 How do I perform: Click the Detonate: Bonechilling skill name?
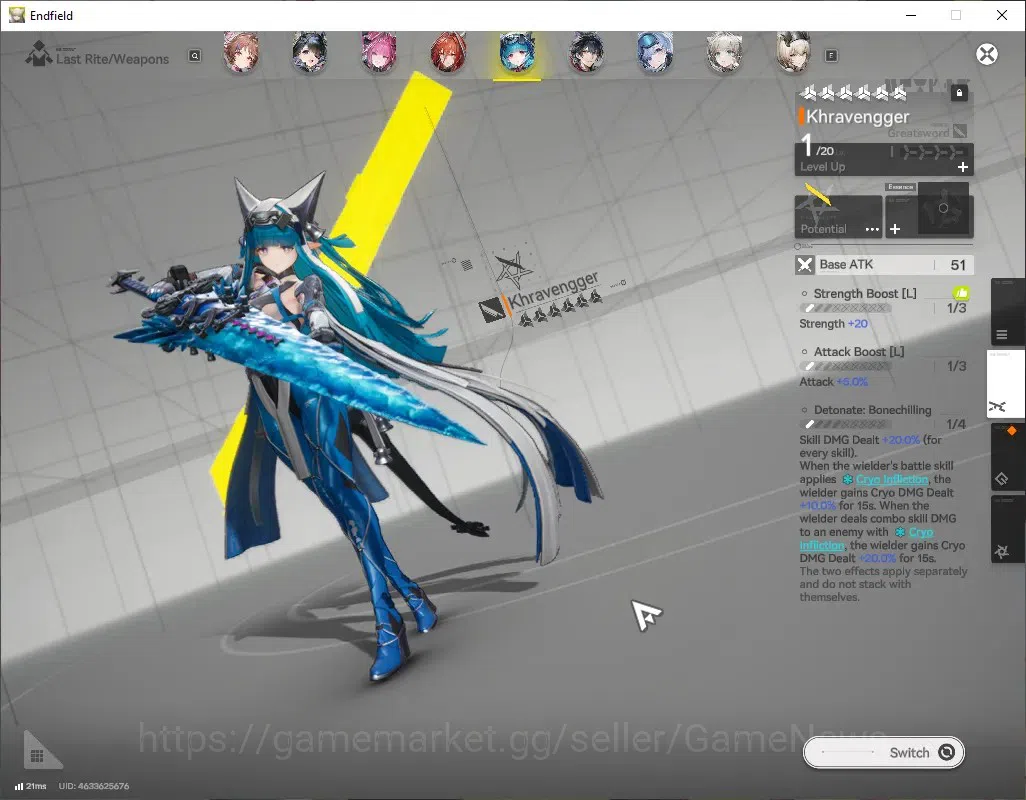coord(872,410)
